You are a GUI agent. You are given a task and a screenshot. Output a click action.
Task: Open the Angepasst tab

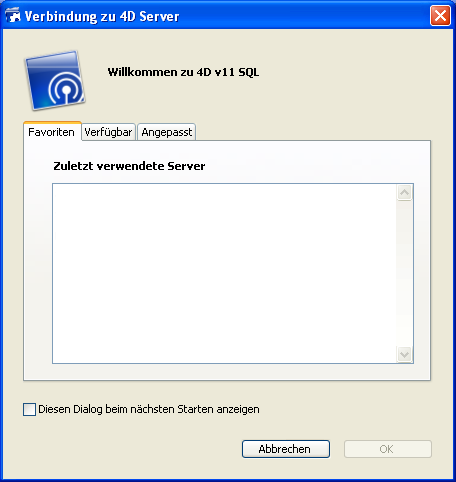pos(167,132)
